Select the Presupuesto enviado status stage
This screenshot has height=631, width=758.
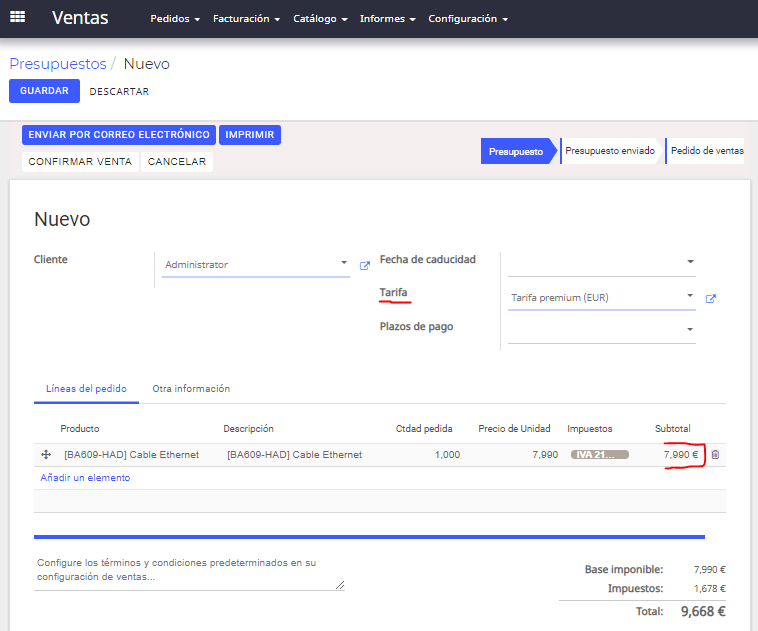pos(610,151)
